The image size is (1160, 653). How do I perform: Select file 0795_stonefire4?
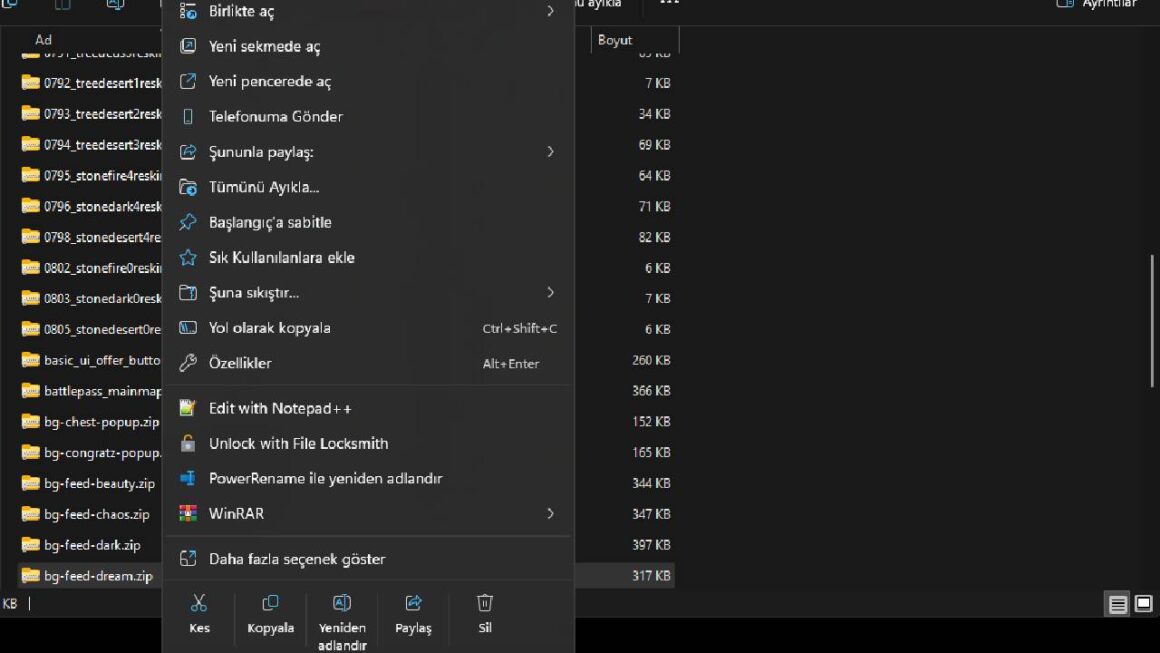pos(102,175)
